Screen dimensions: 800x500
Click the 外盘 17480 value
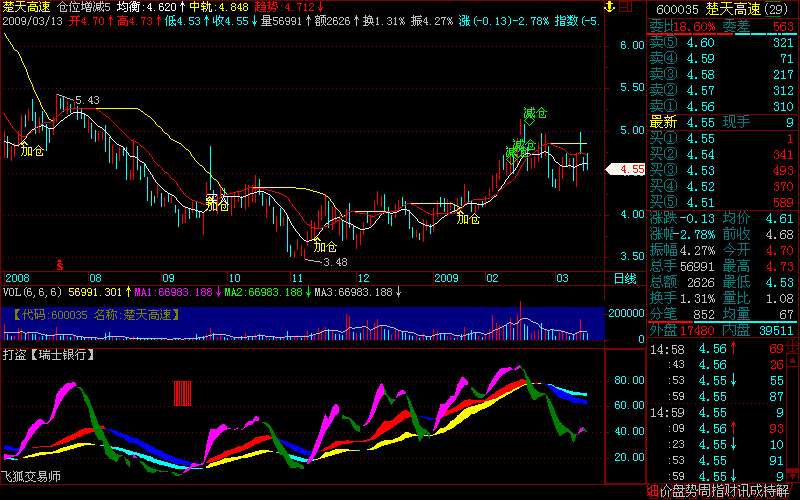[x=697, y=330]
